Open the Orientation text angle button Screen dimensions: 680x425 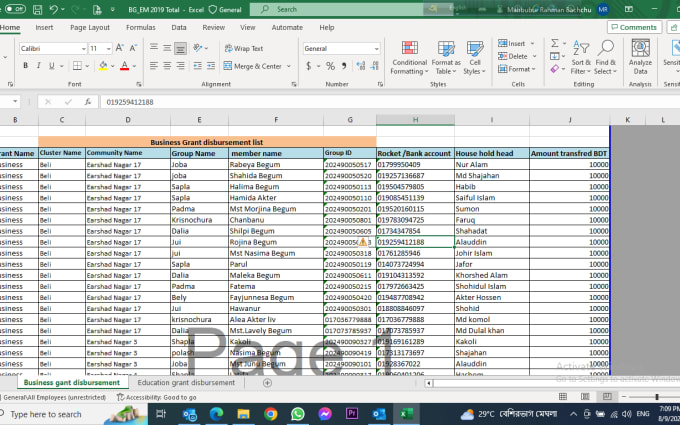click(x=200, y=48)
